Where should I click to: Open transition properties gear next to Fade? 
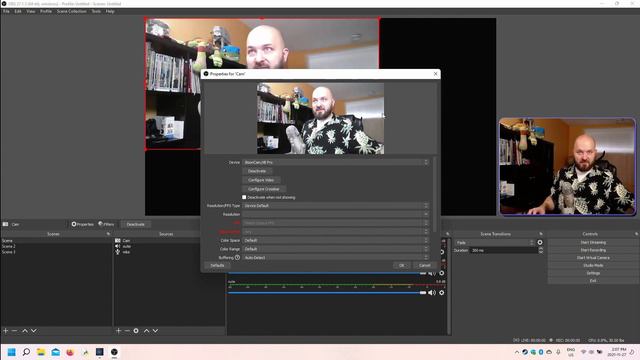pyautogui.click(x=540, y=242)
